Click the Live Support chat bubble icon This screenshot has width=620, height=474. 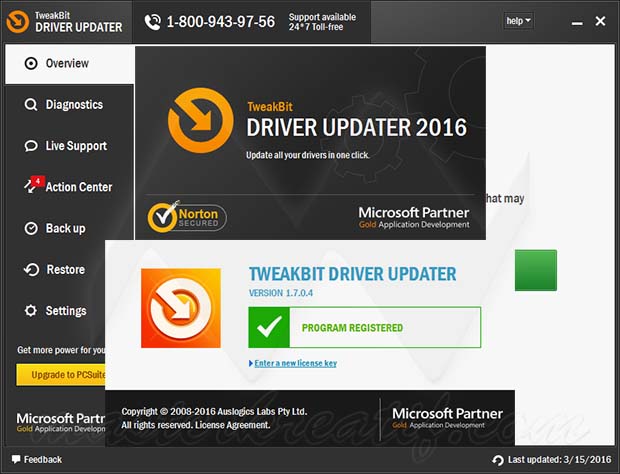coord(31,146)
